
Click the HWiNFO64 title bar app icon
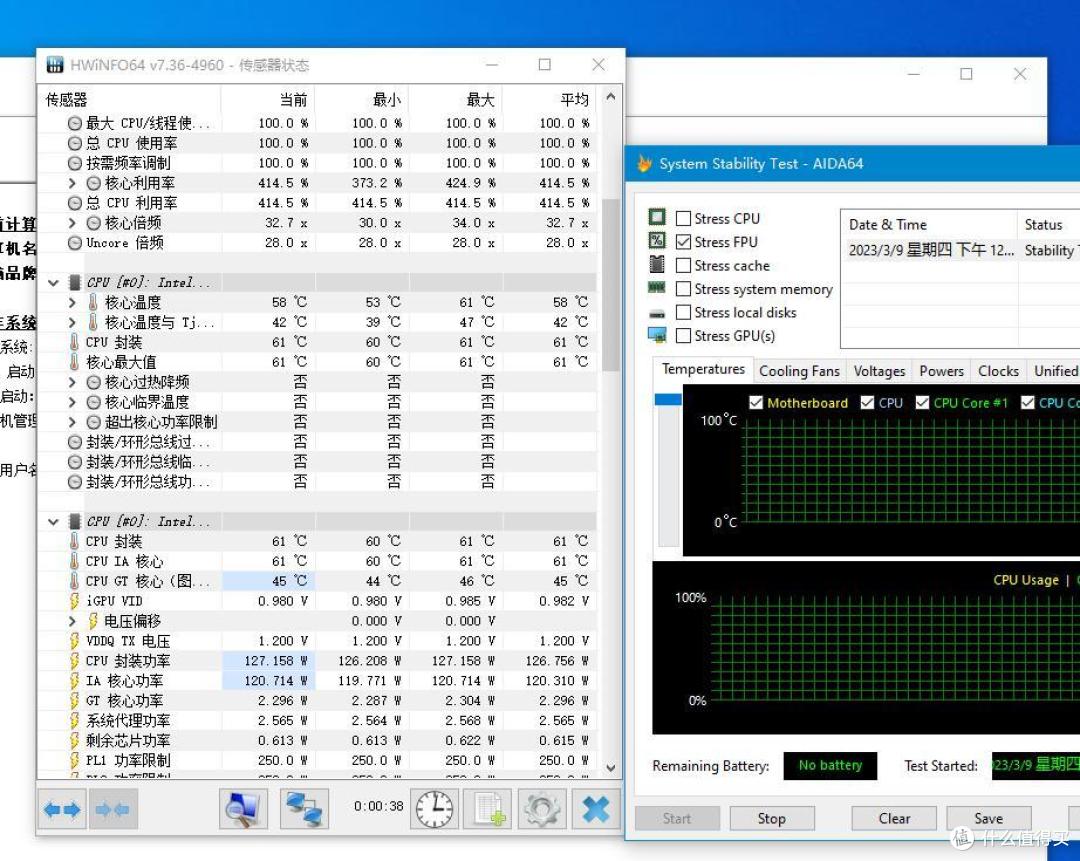tap(55, 65)
